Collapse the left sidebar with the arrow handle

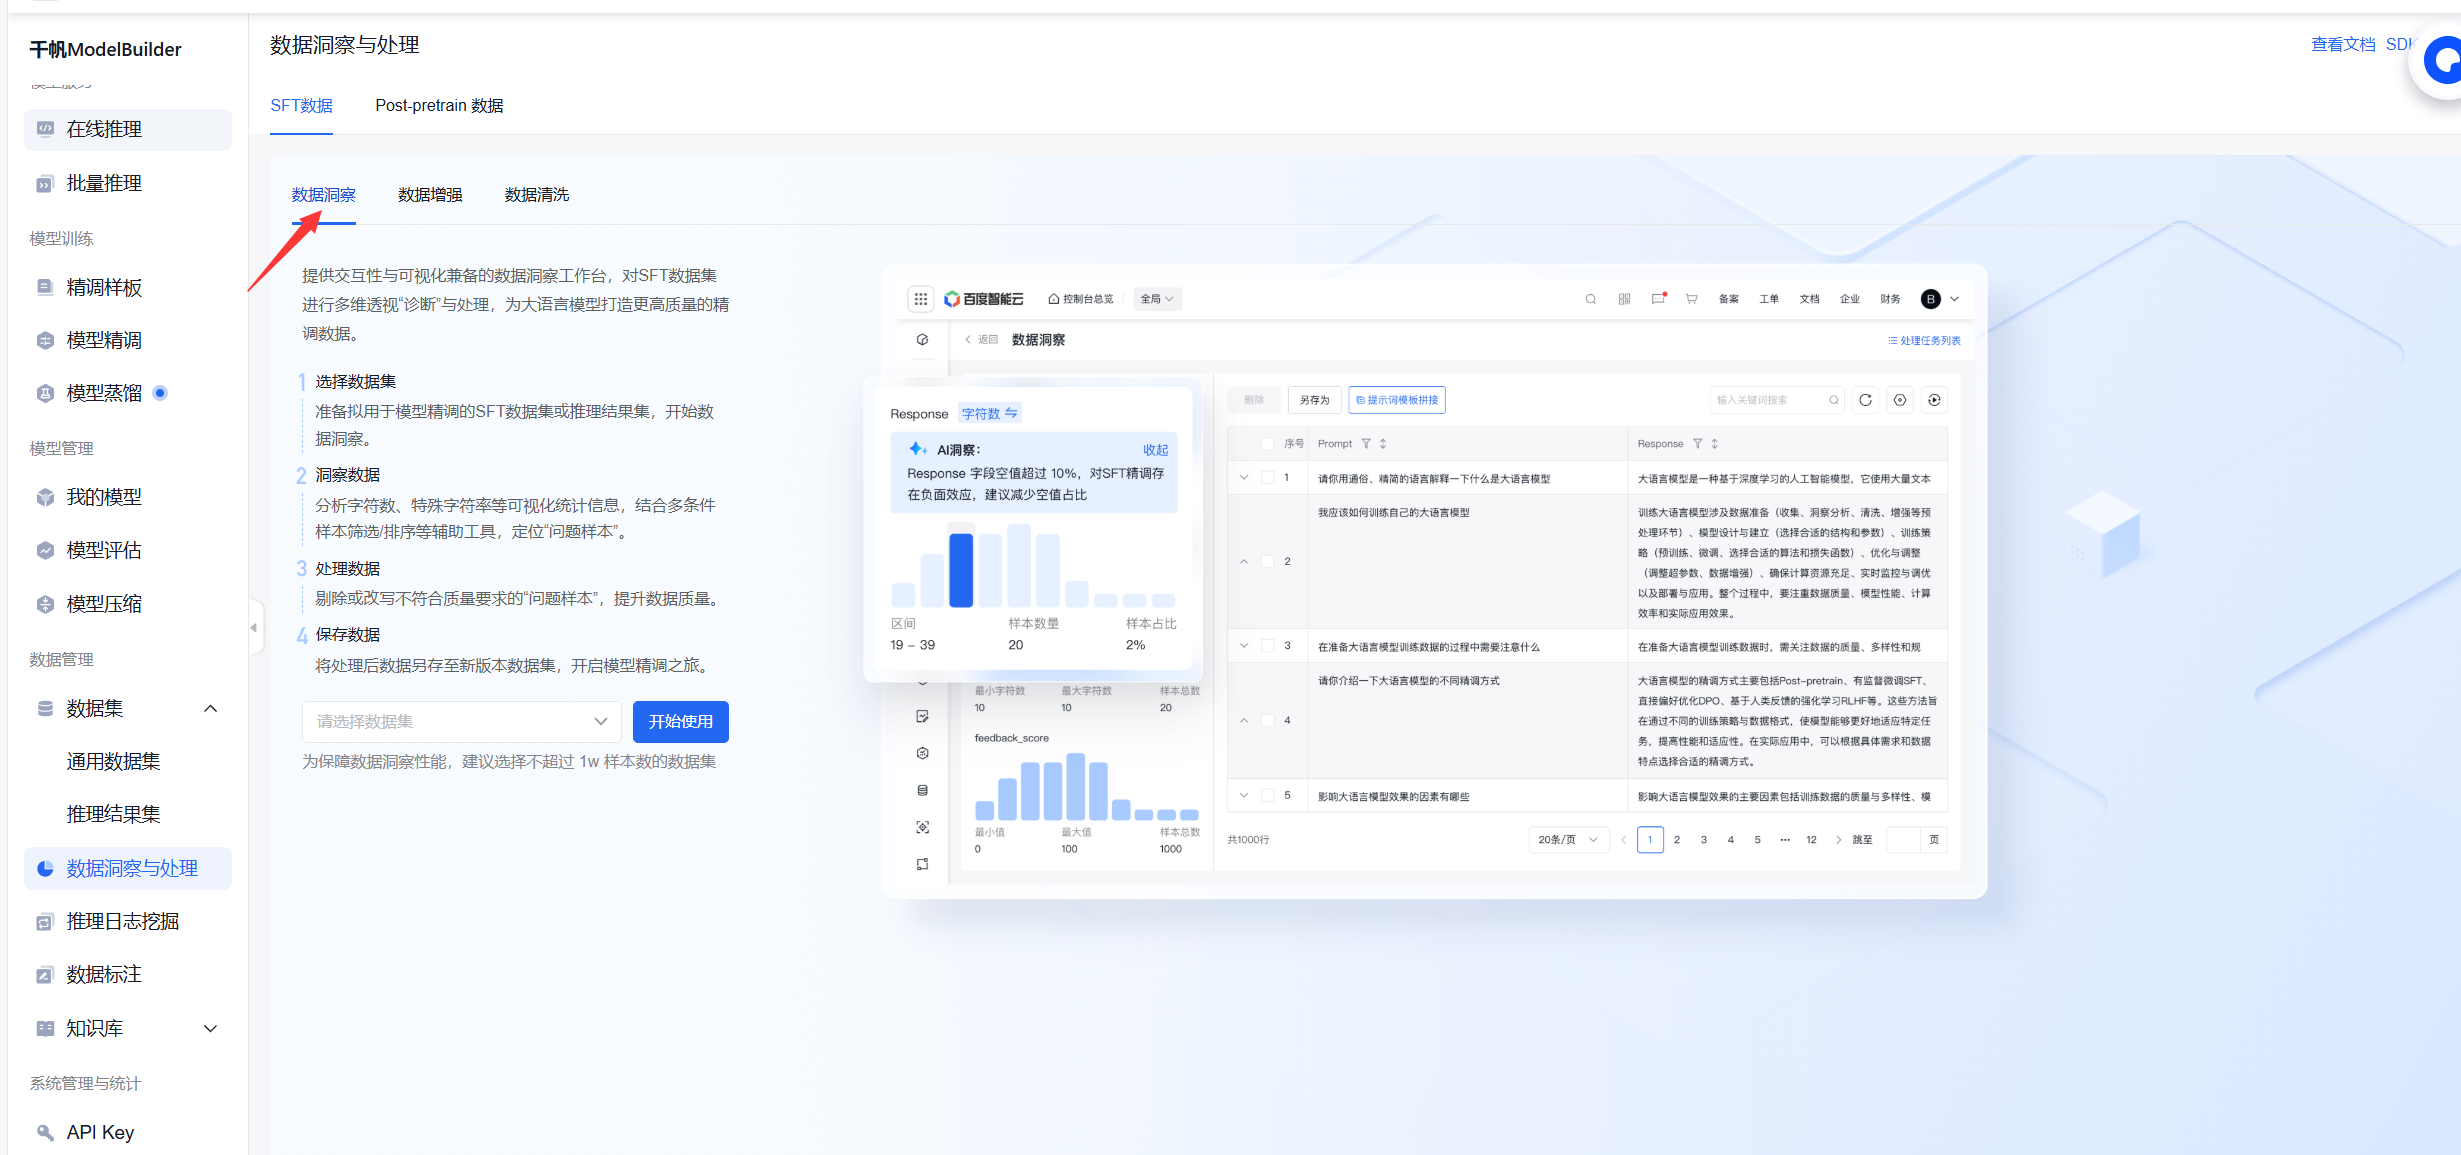pos(254,628)
